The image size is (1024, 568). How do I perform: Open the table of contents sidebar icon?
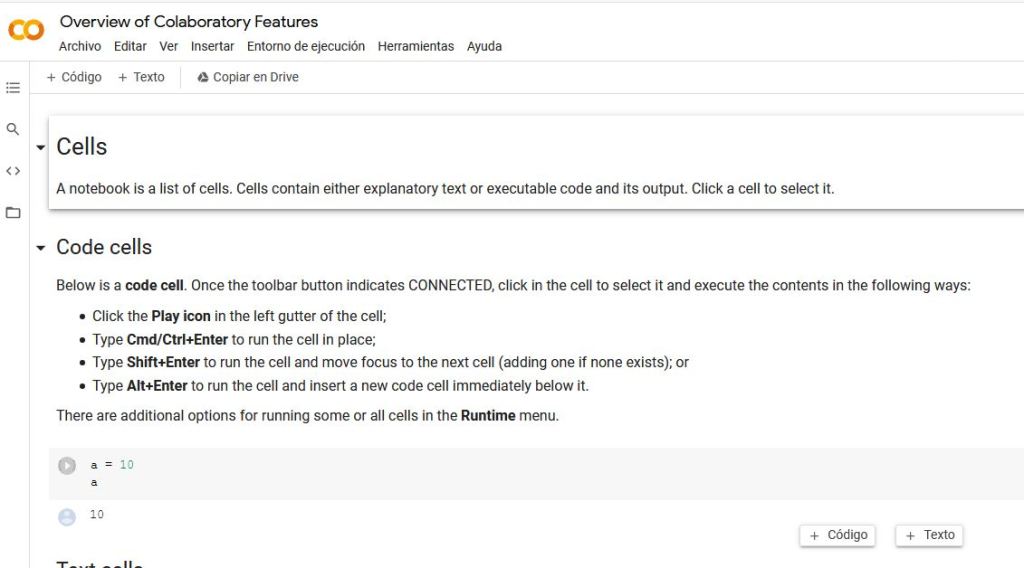(13, 88)
